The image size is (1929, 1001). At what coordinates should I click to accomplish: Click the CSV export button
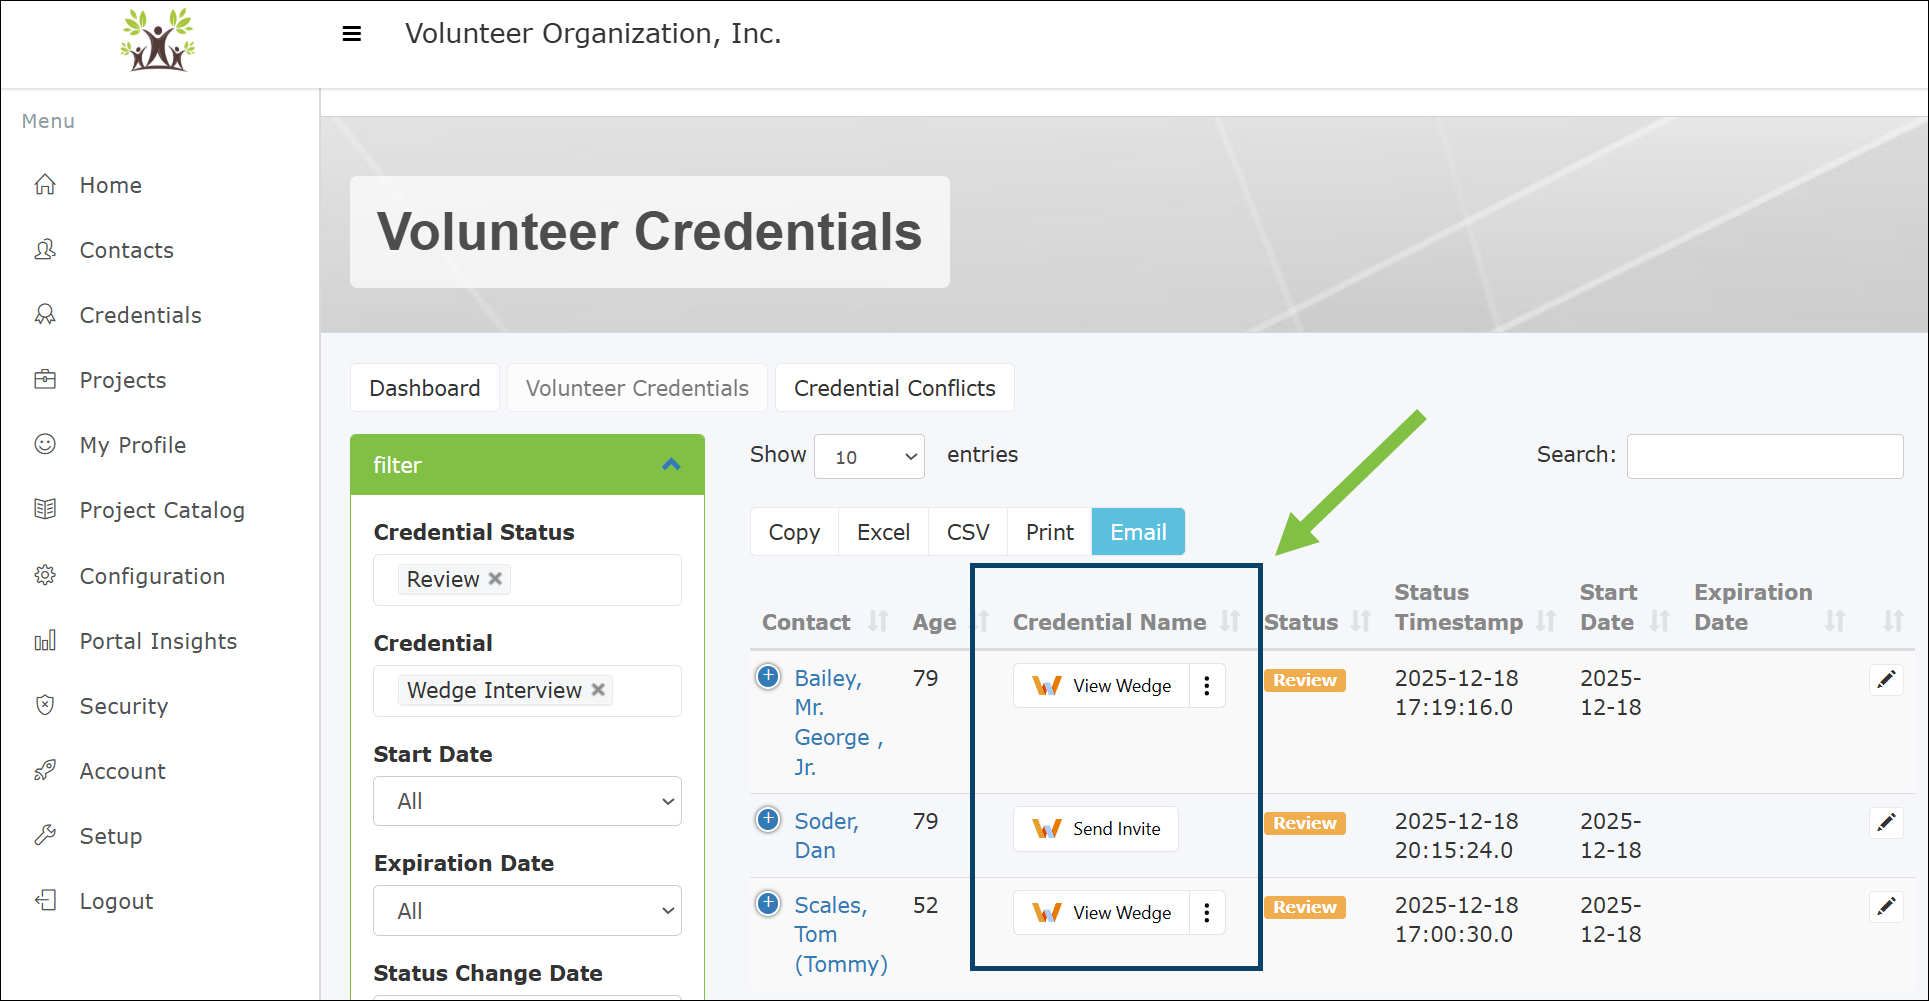(x=968, y=532)
